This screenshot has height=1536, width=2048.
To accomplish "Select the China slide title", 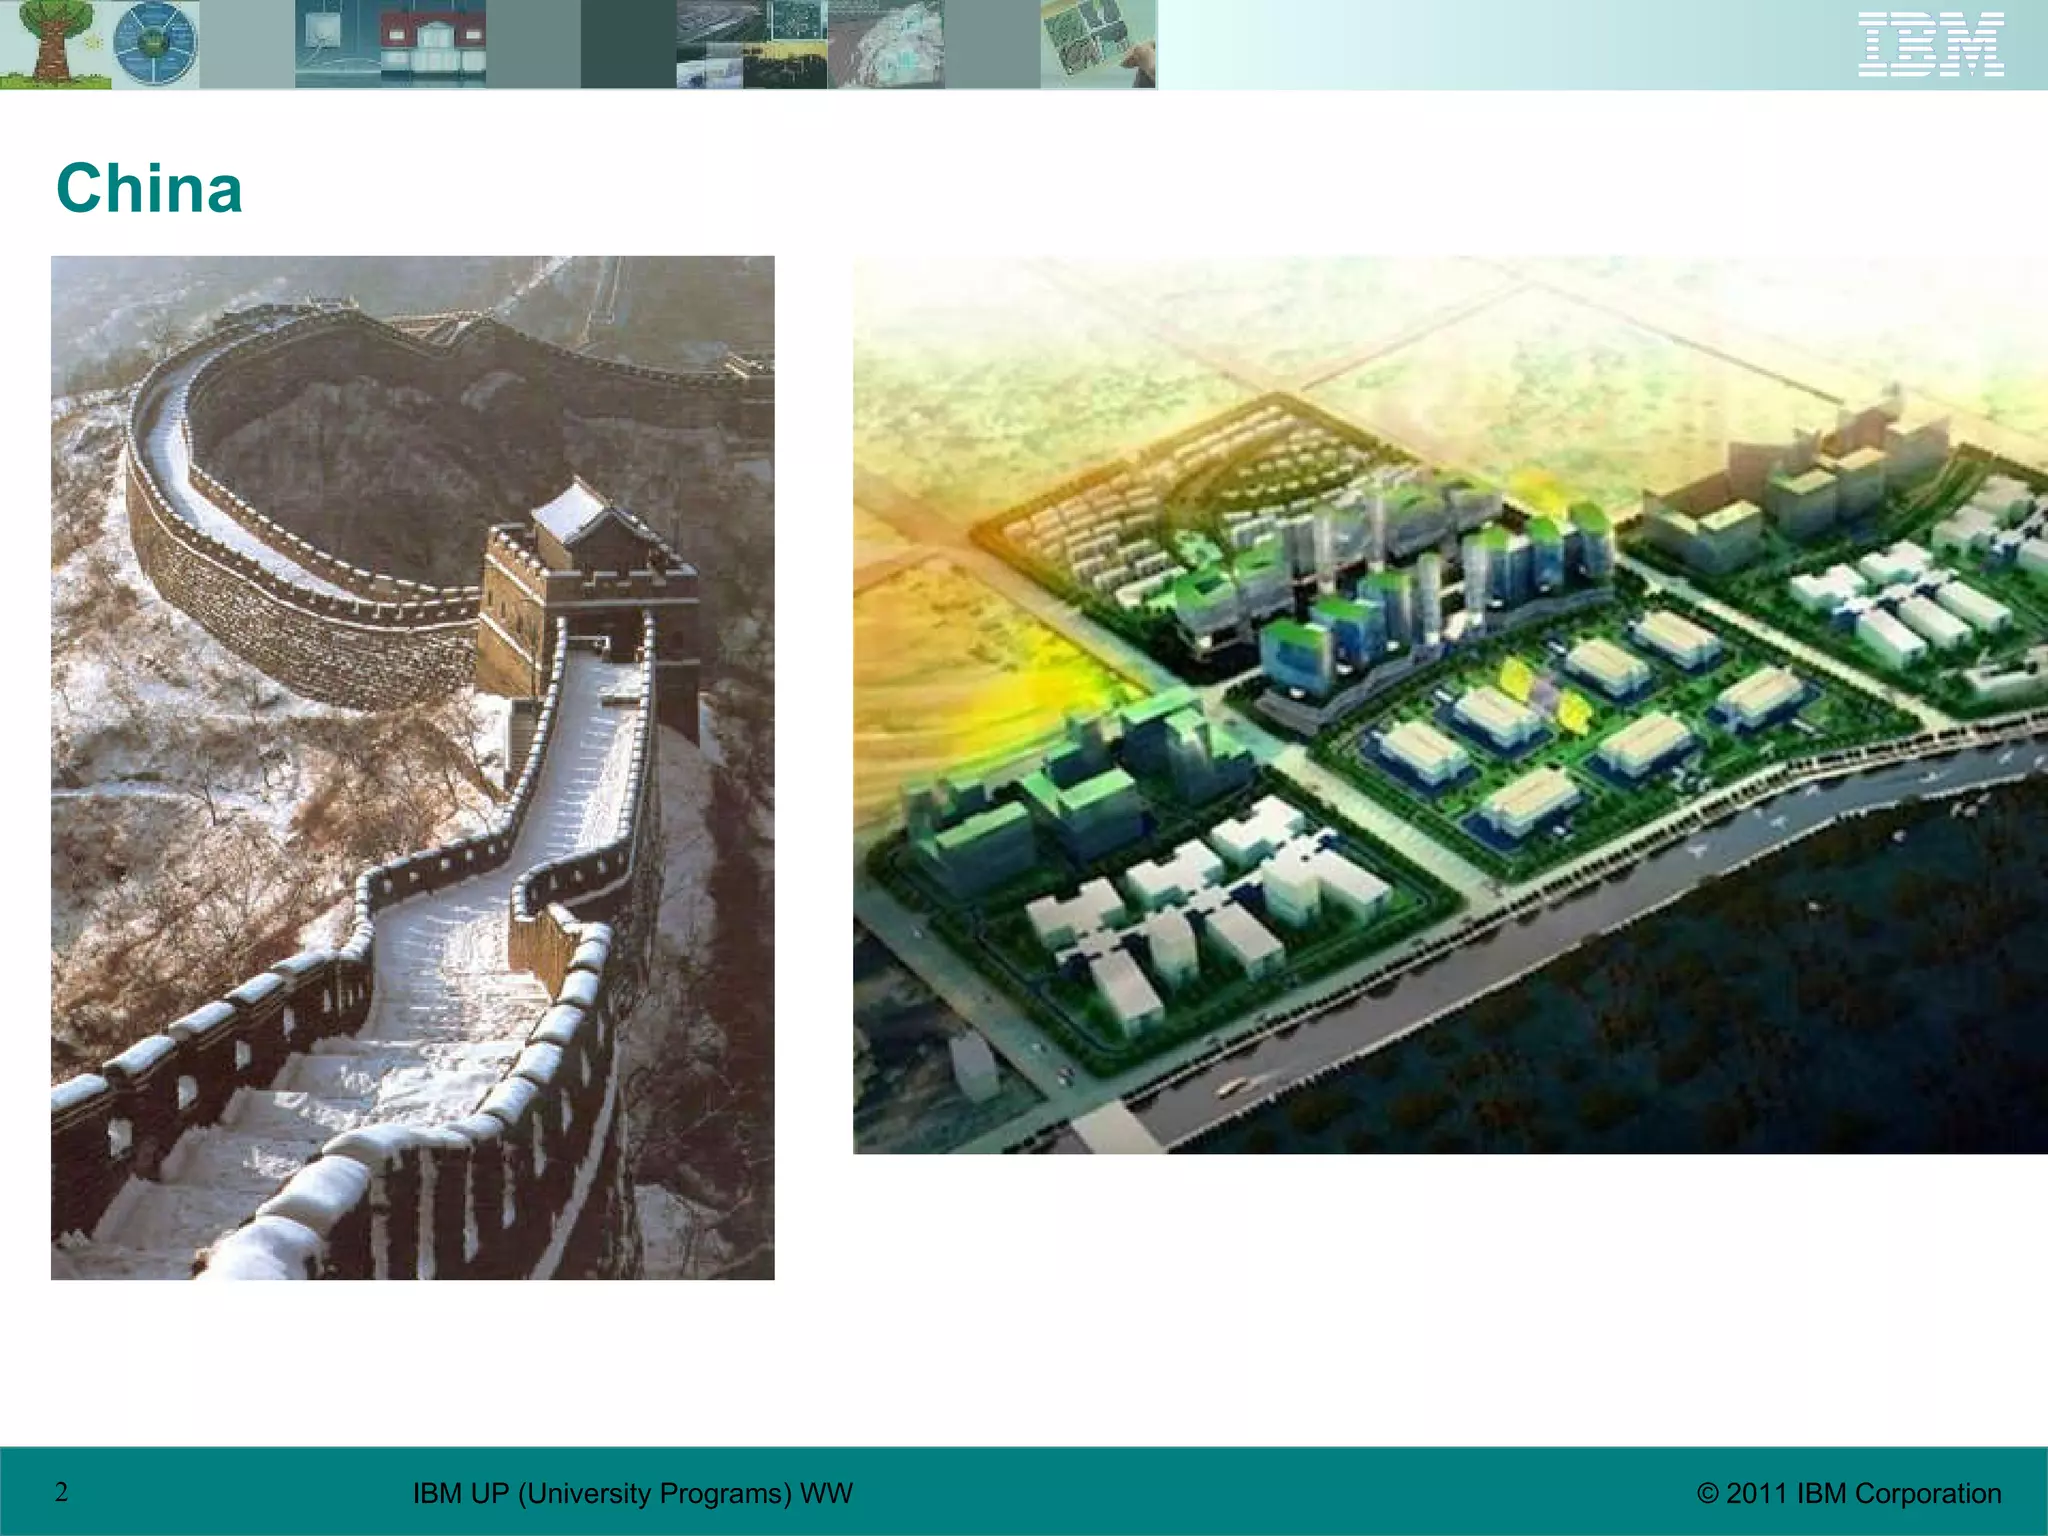I will [x=150, y=189].
